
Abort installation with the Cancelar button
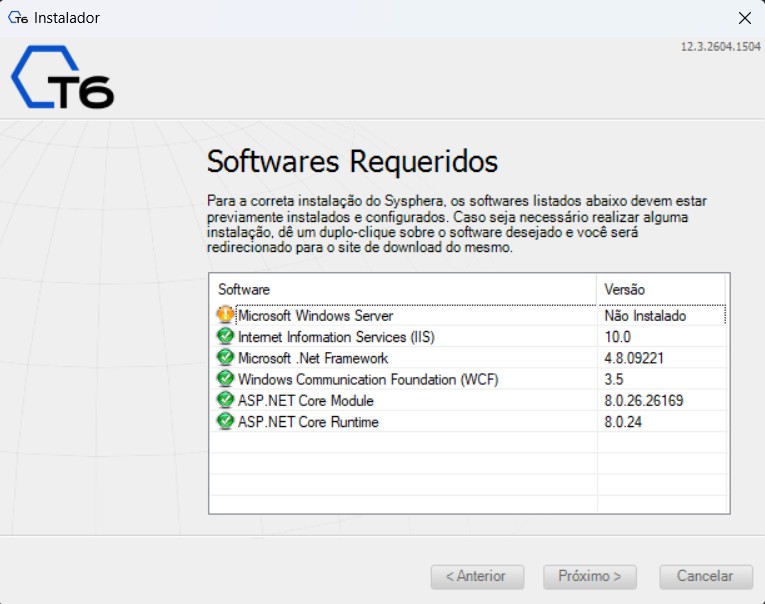(705, 577)
